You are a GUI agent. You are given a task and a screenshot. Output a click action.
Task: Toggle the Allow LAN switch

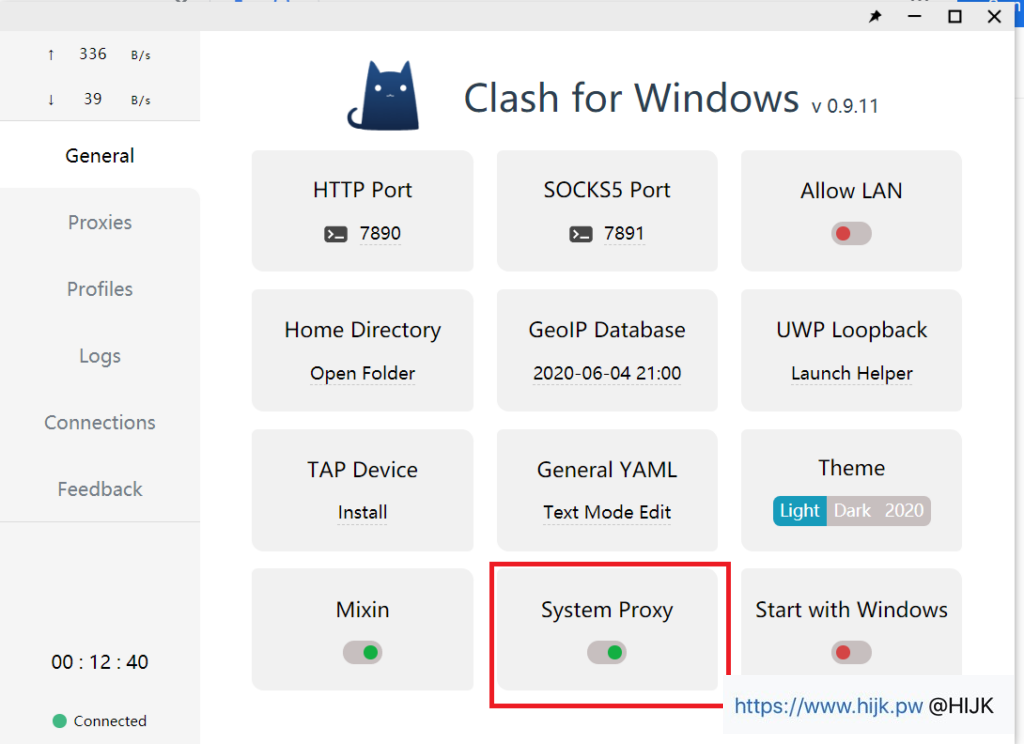tap(851, 234)
